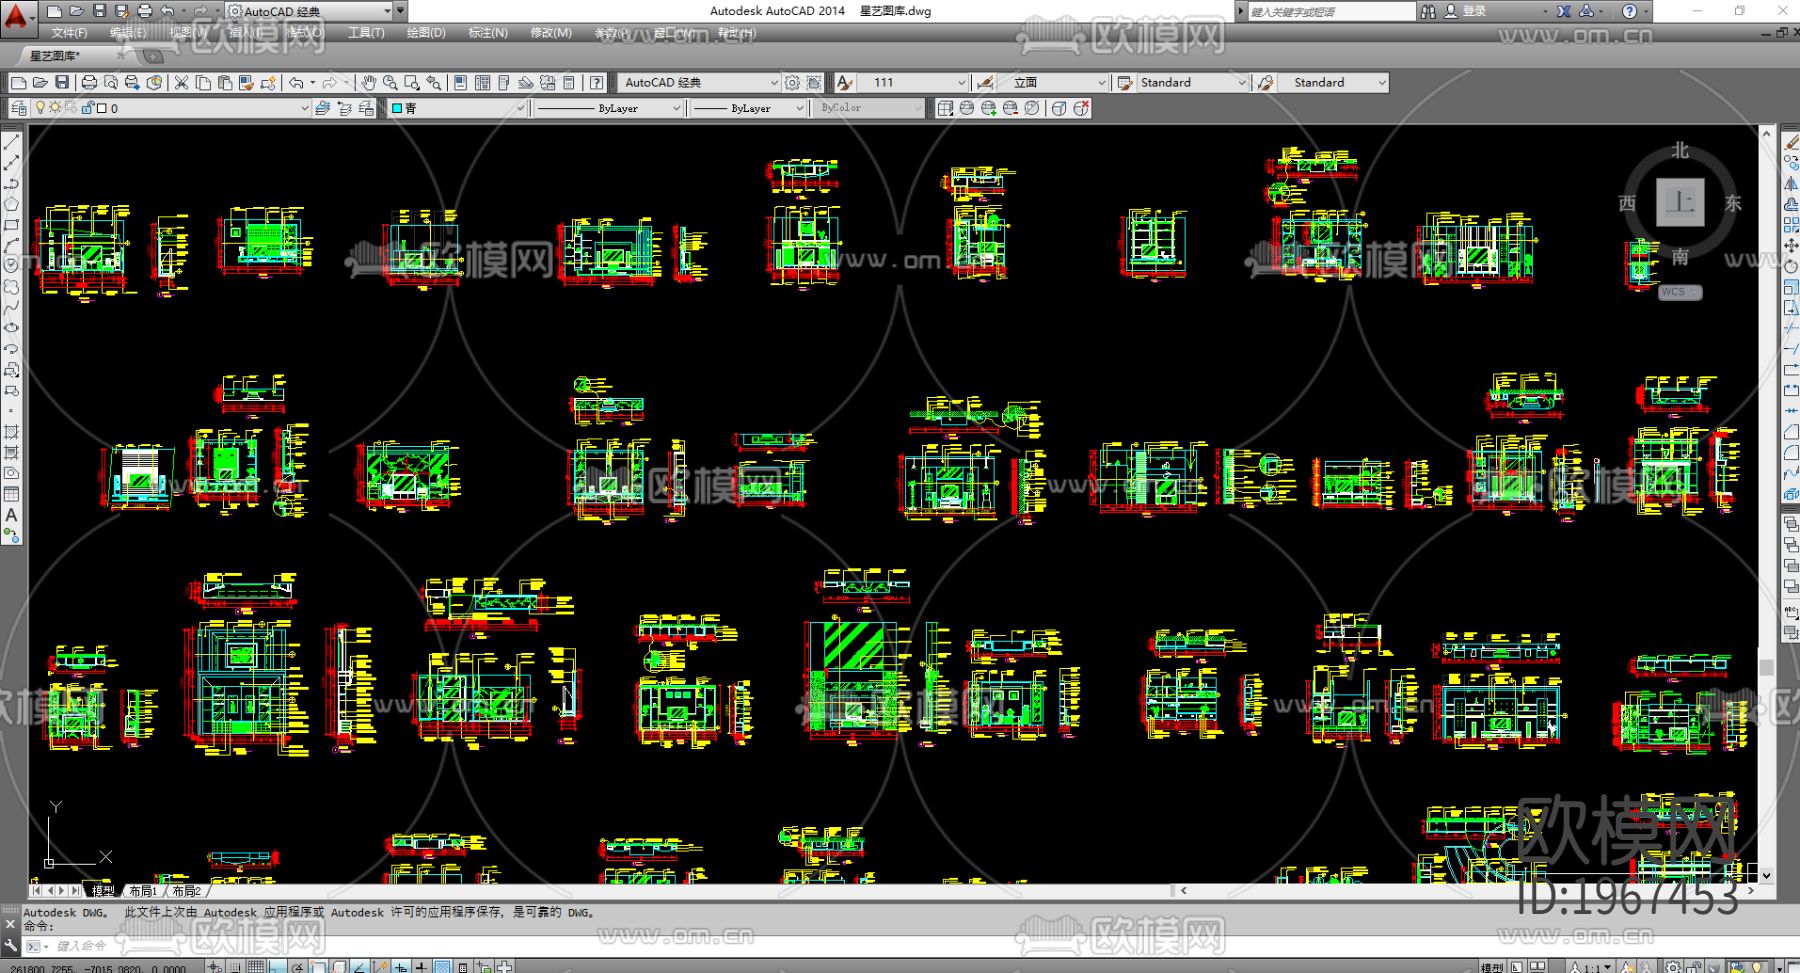Click the Table Style icon beside Standard
Screen dimensions: 1800x973
point(1125,82)
